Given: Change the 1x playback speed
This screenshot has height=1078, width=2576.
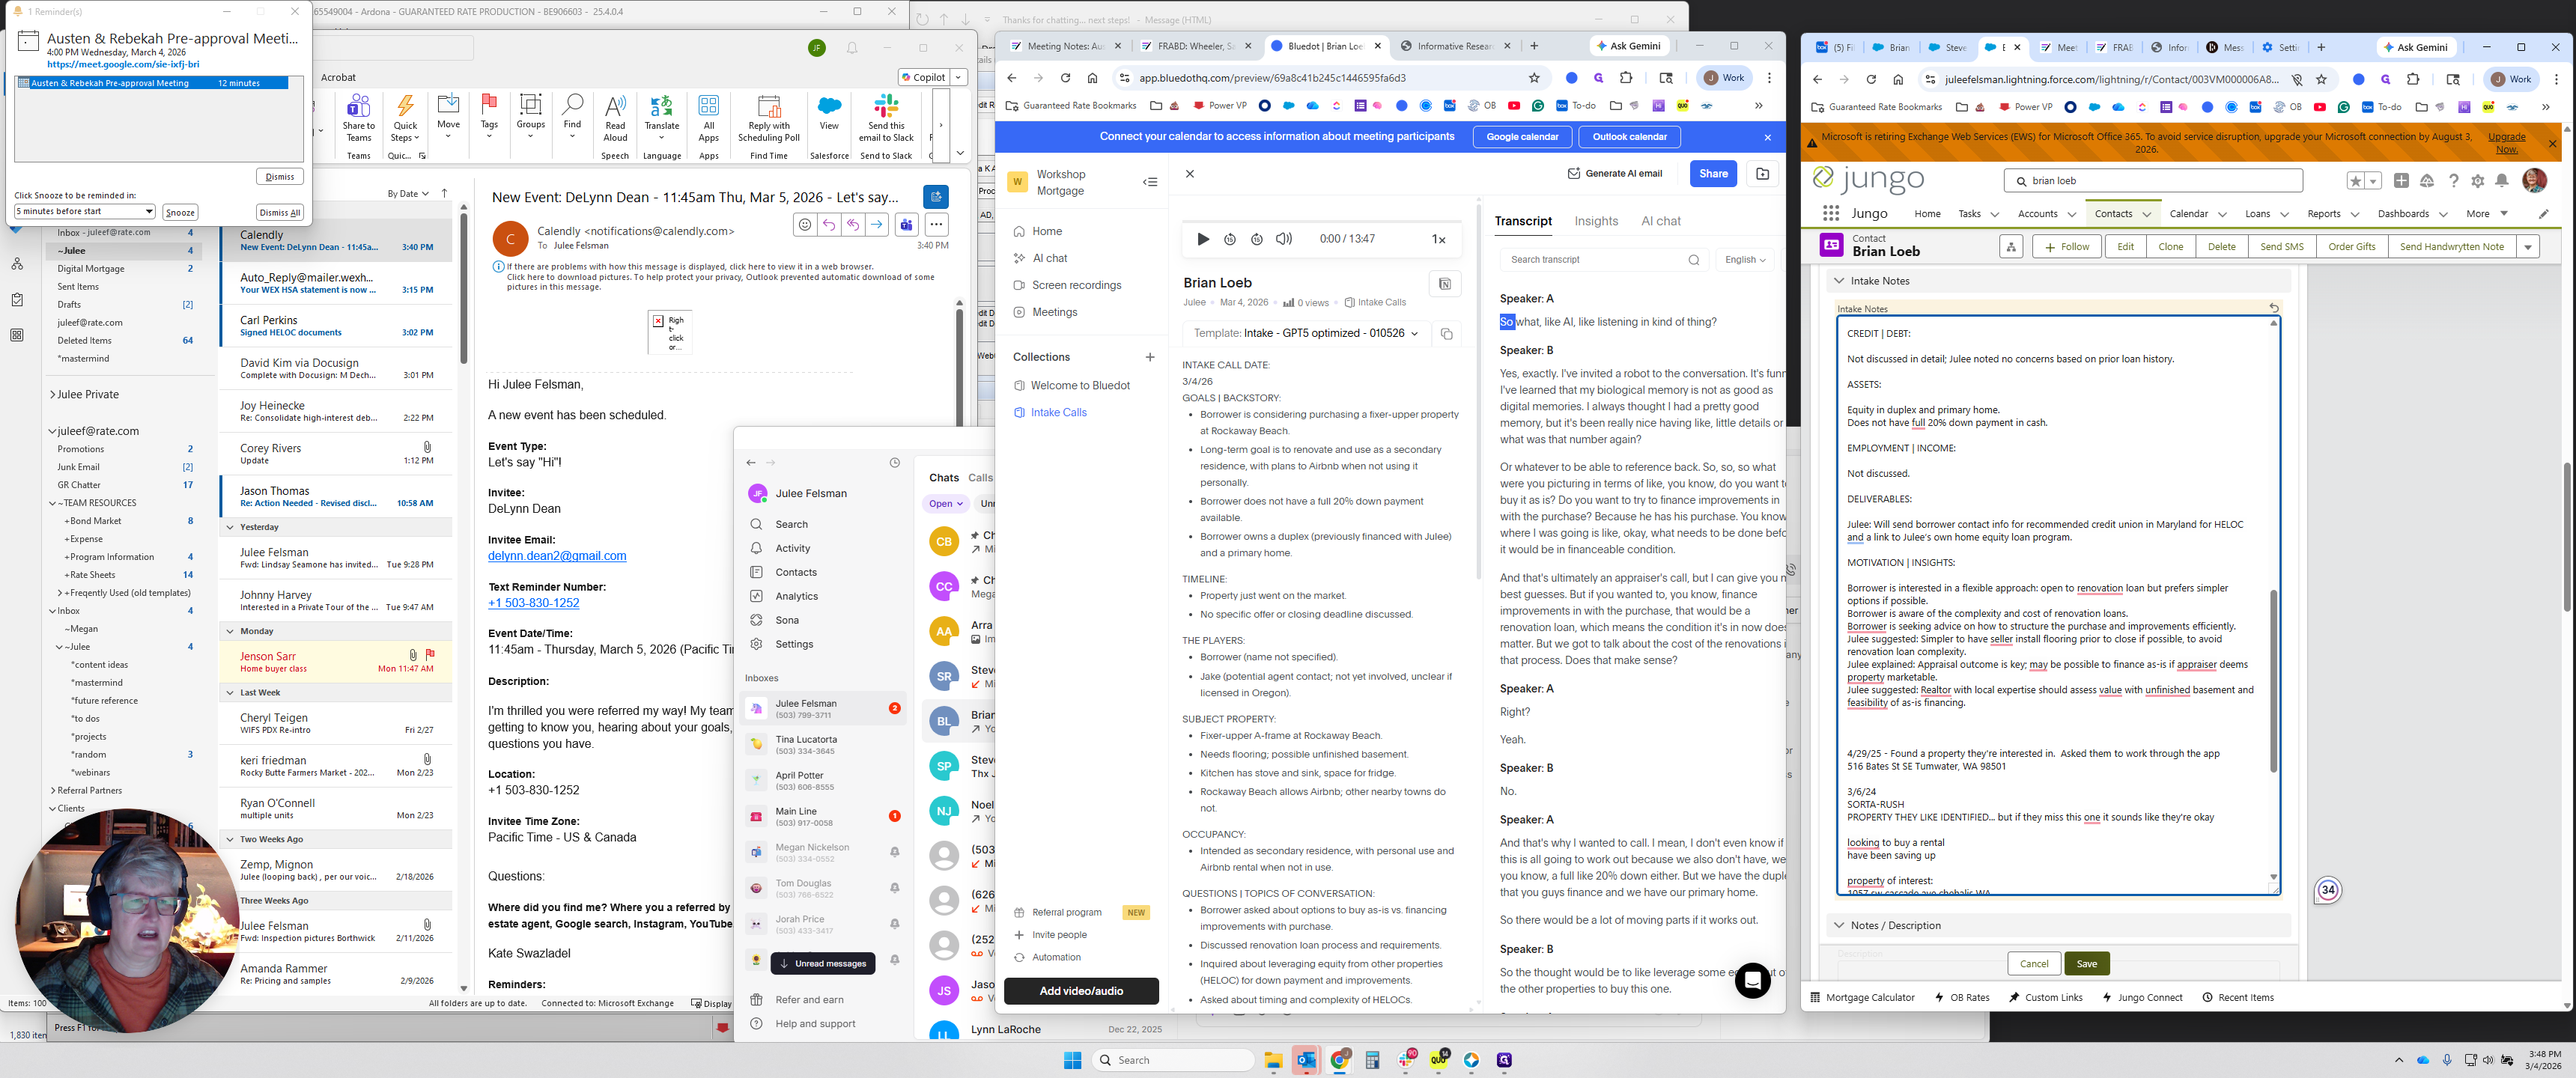Looking at the screenshot, I should 1438,239.
